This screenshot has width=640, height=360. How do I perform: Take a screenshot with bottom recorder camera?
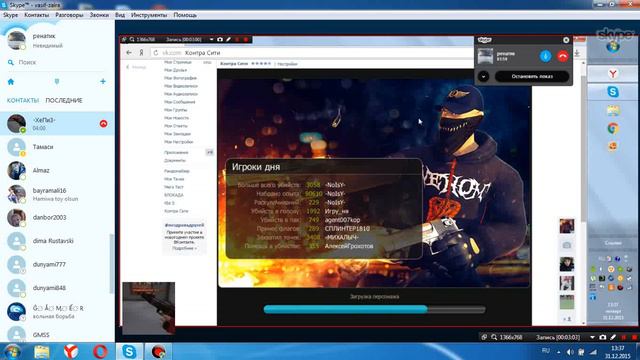[603, 337]
